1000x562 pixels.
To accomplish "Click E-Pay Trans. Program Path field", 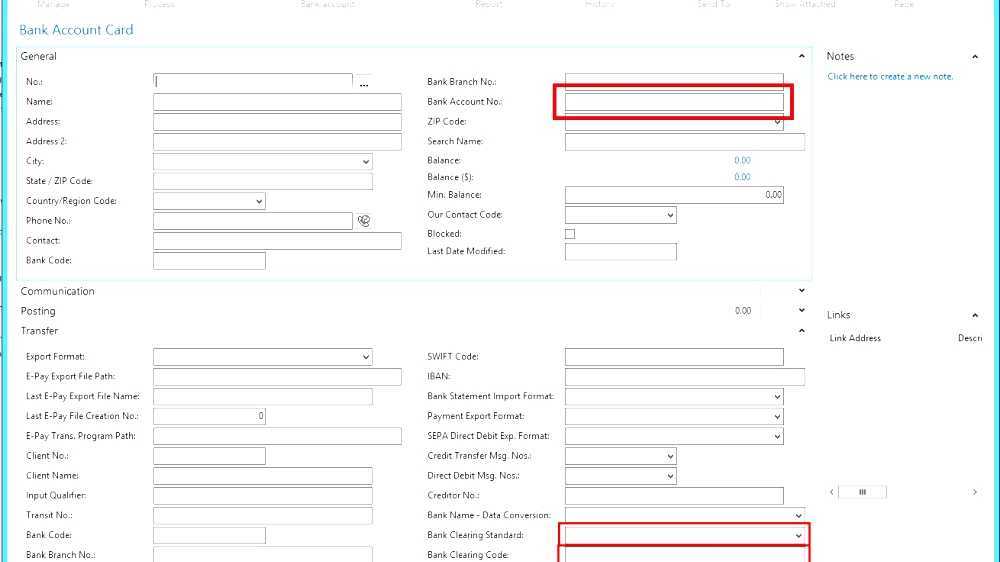I will point(277,436).
